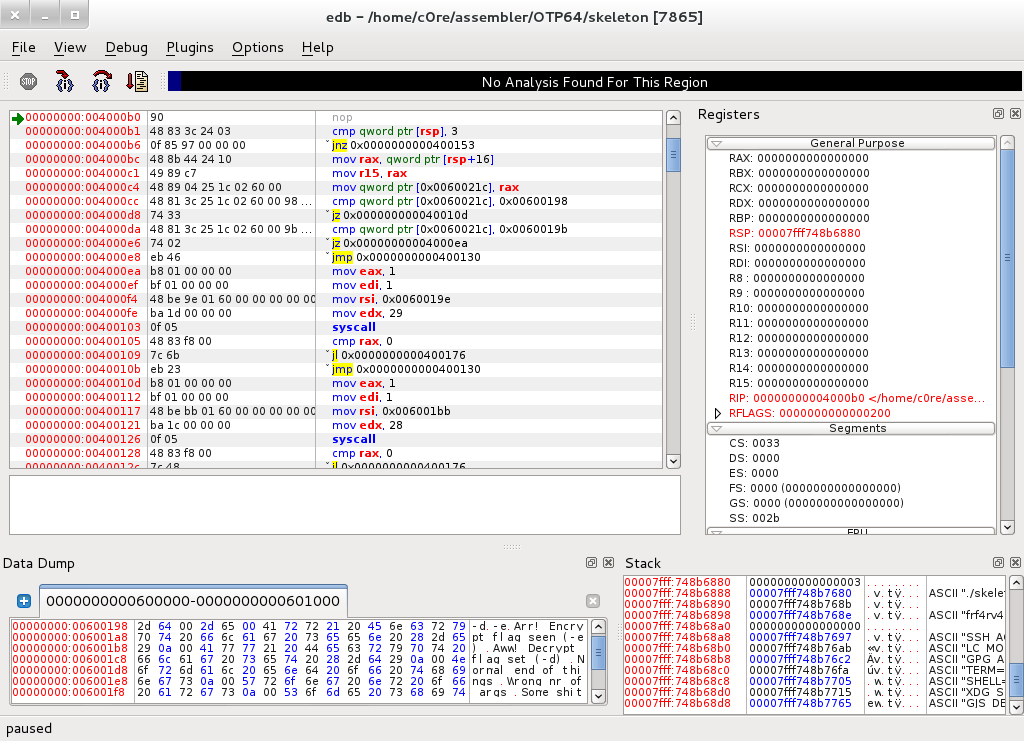Click the Step Into toolbar icon
This screenshot has width=1024, height=741.
pyautogui.click(x=64, y=82)
